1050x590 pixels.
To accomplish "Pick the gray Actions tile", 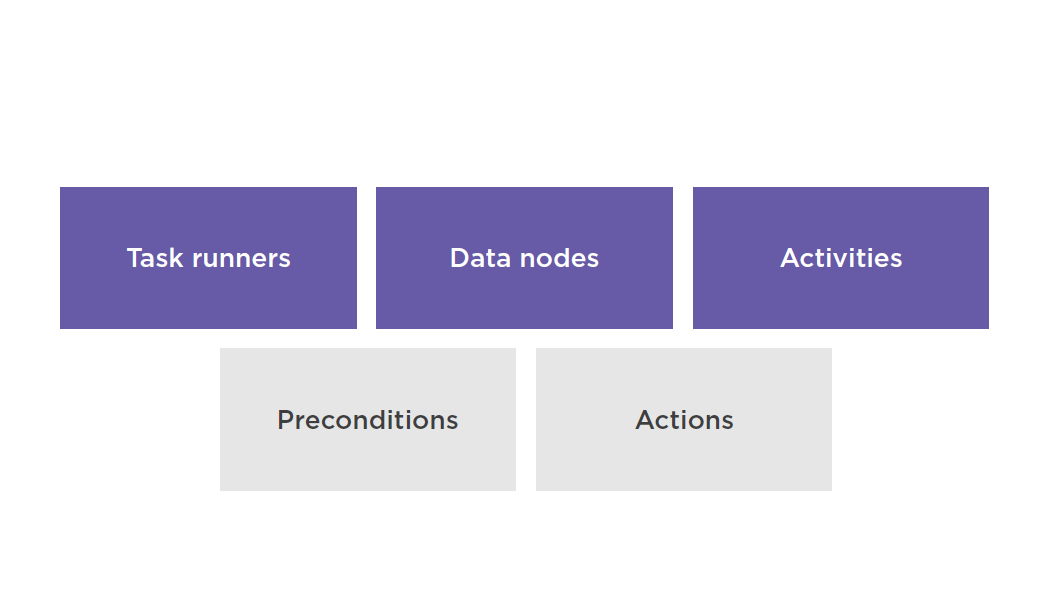I will click(684, 419).
